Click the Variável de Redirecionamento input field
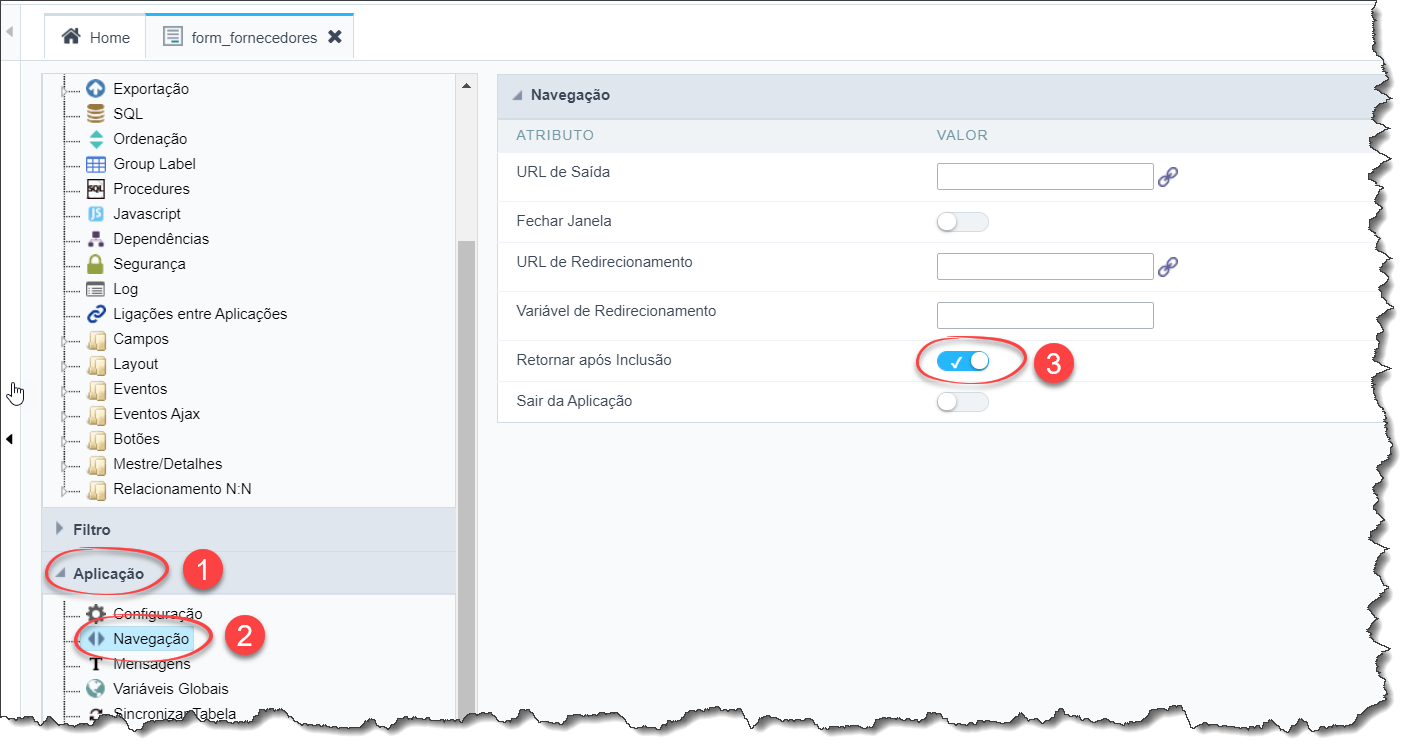This screenshot has height=754, width=1414. click(x=1045, y=316)
